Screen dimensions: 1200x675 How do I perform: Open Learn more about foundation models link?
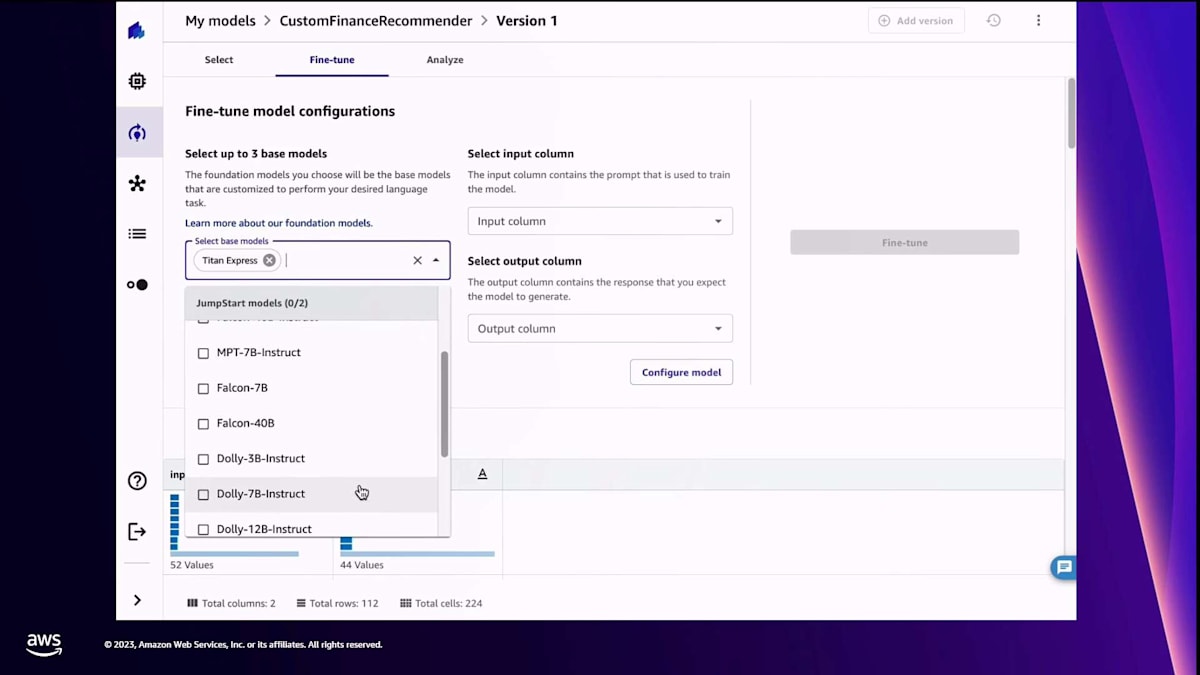(x=278, y=223)
